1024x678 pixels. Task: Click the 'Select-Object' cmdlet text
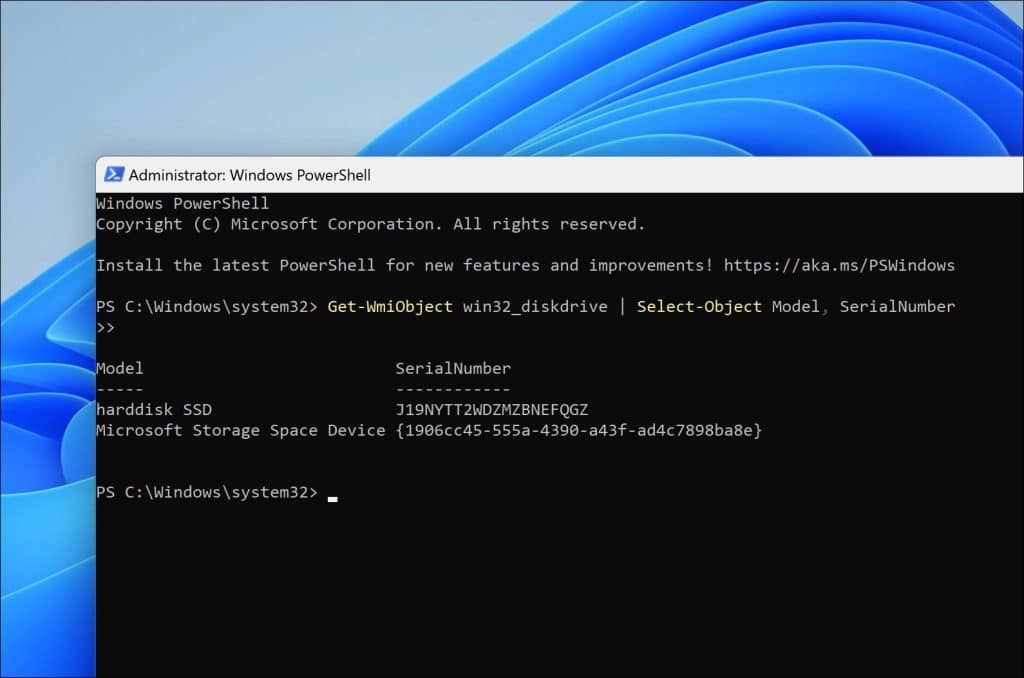pyautogui.click(x=699, y=306)
